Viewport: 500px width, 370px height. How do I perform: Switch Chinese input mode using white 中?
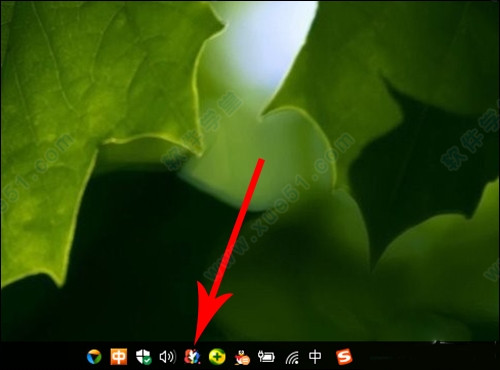coord(315,357)
